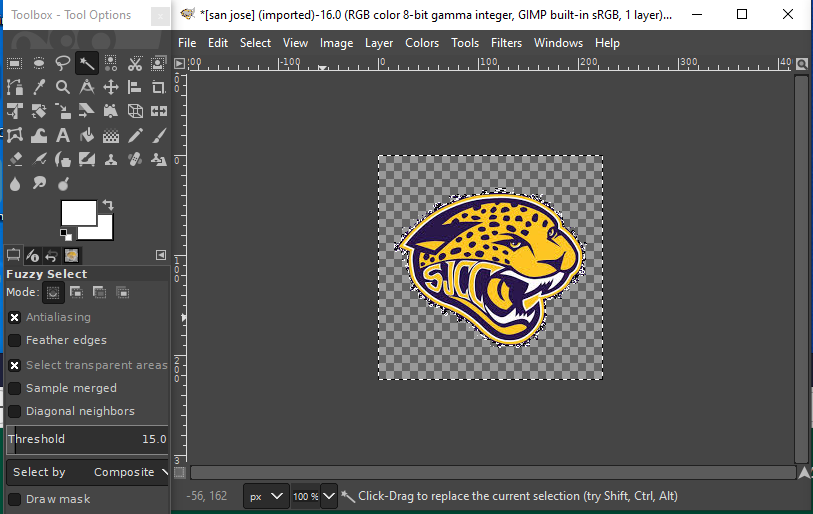Toggle Select transparent areas checkbox
Image resolution: width=813 pixels, height=514 pixels.
(x=15, y=365)
